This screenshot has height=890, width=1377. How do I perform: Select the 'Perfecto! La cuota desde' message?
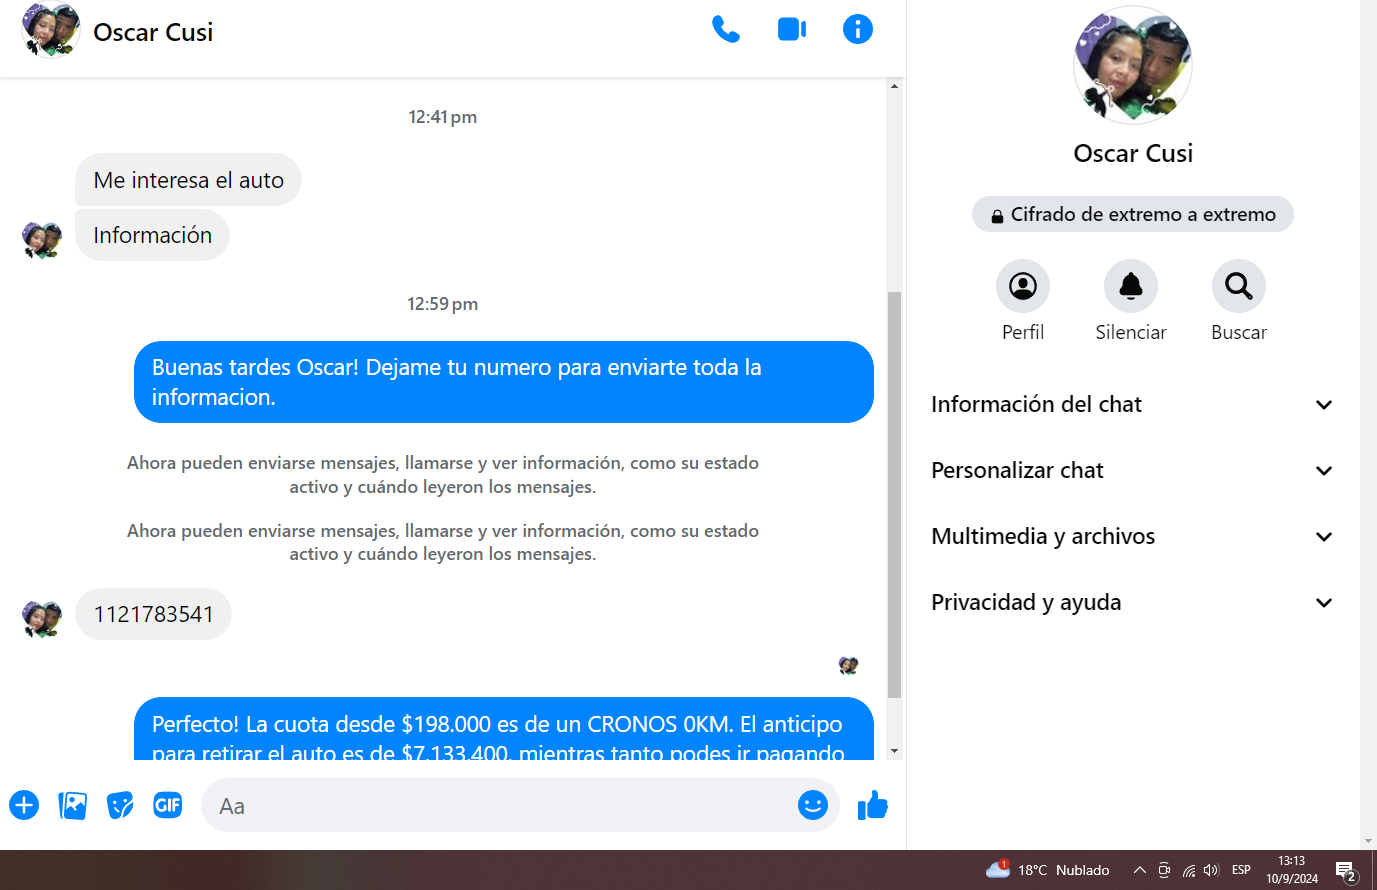(x=504, y=729)
